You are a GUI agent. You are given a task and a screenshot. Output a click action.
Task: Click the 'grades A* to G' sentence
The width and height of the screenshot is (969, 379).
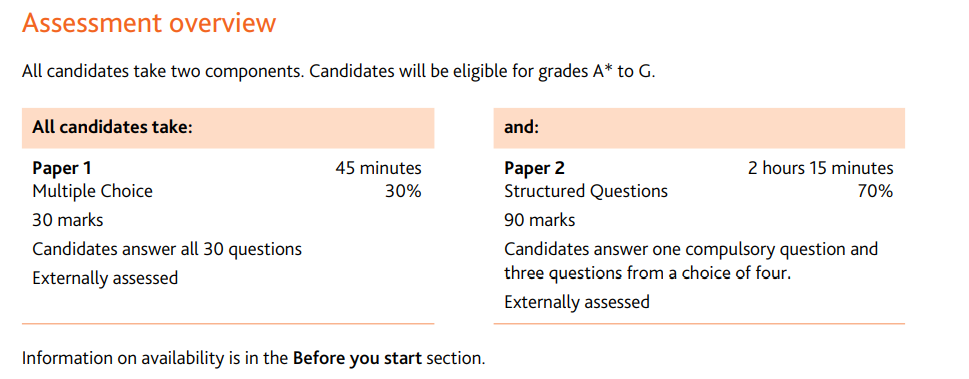click(x=338, y=72)
